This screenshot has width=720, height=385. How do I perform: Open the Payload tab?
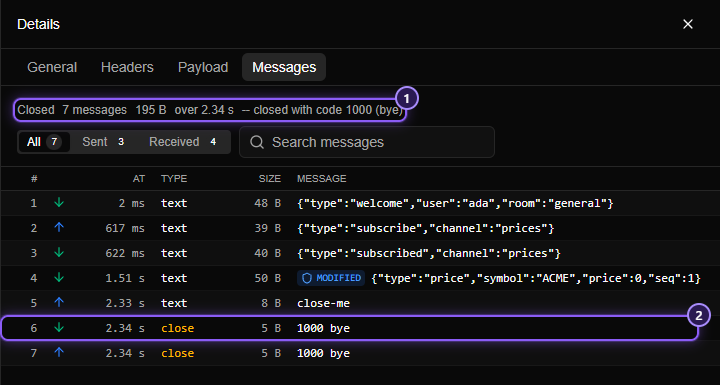203,67
